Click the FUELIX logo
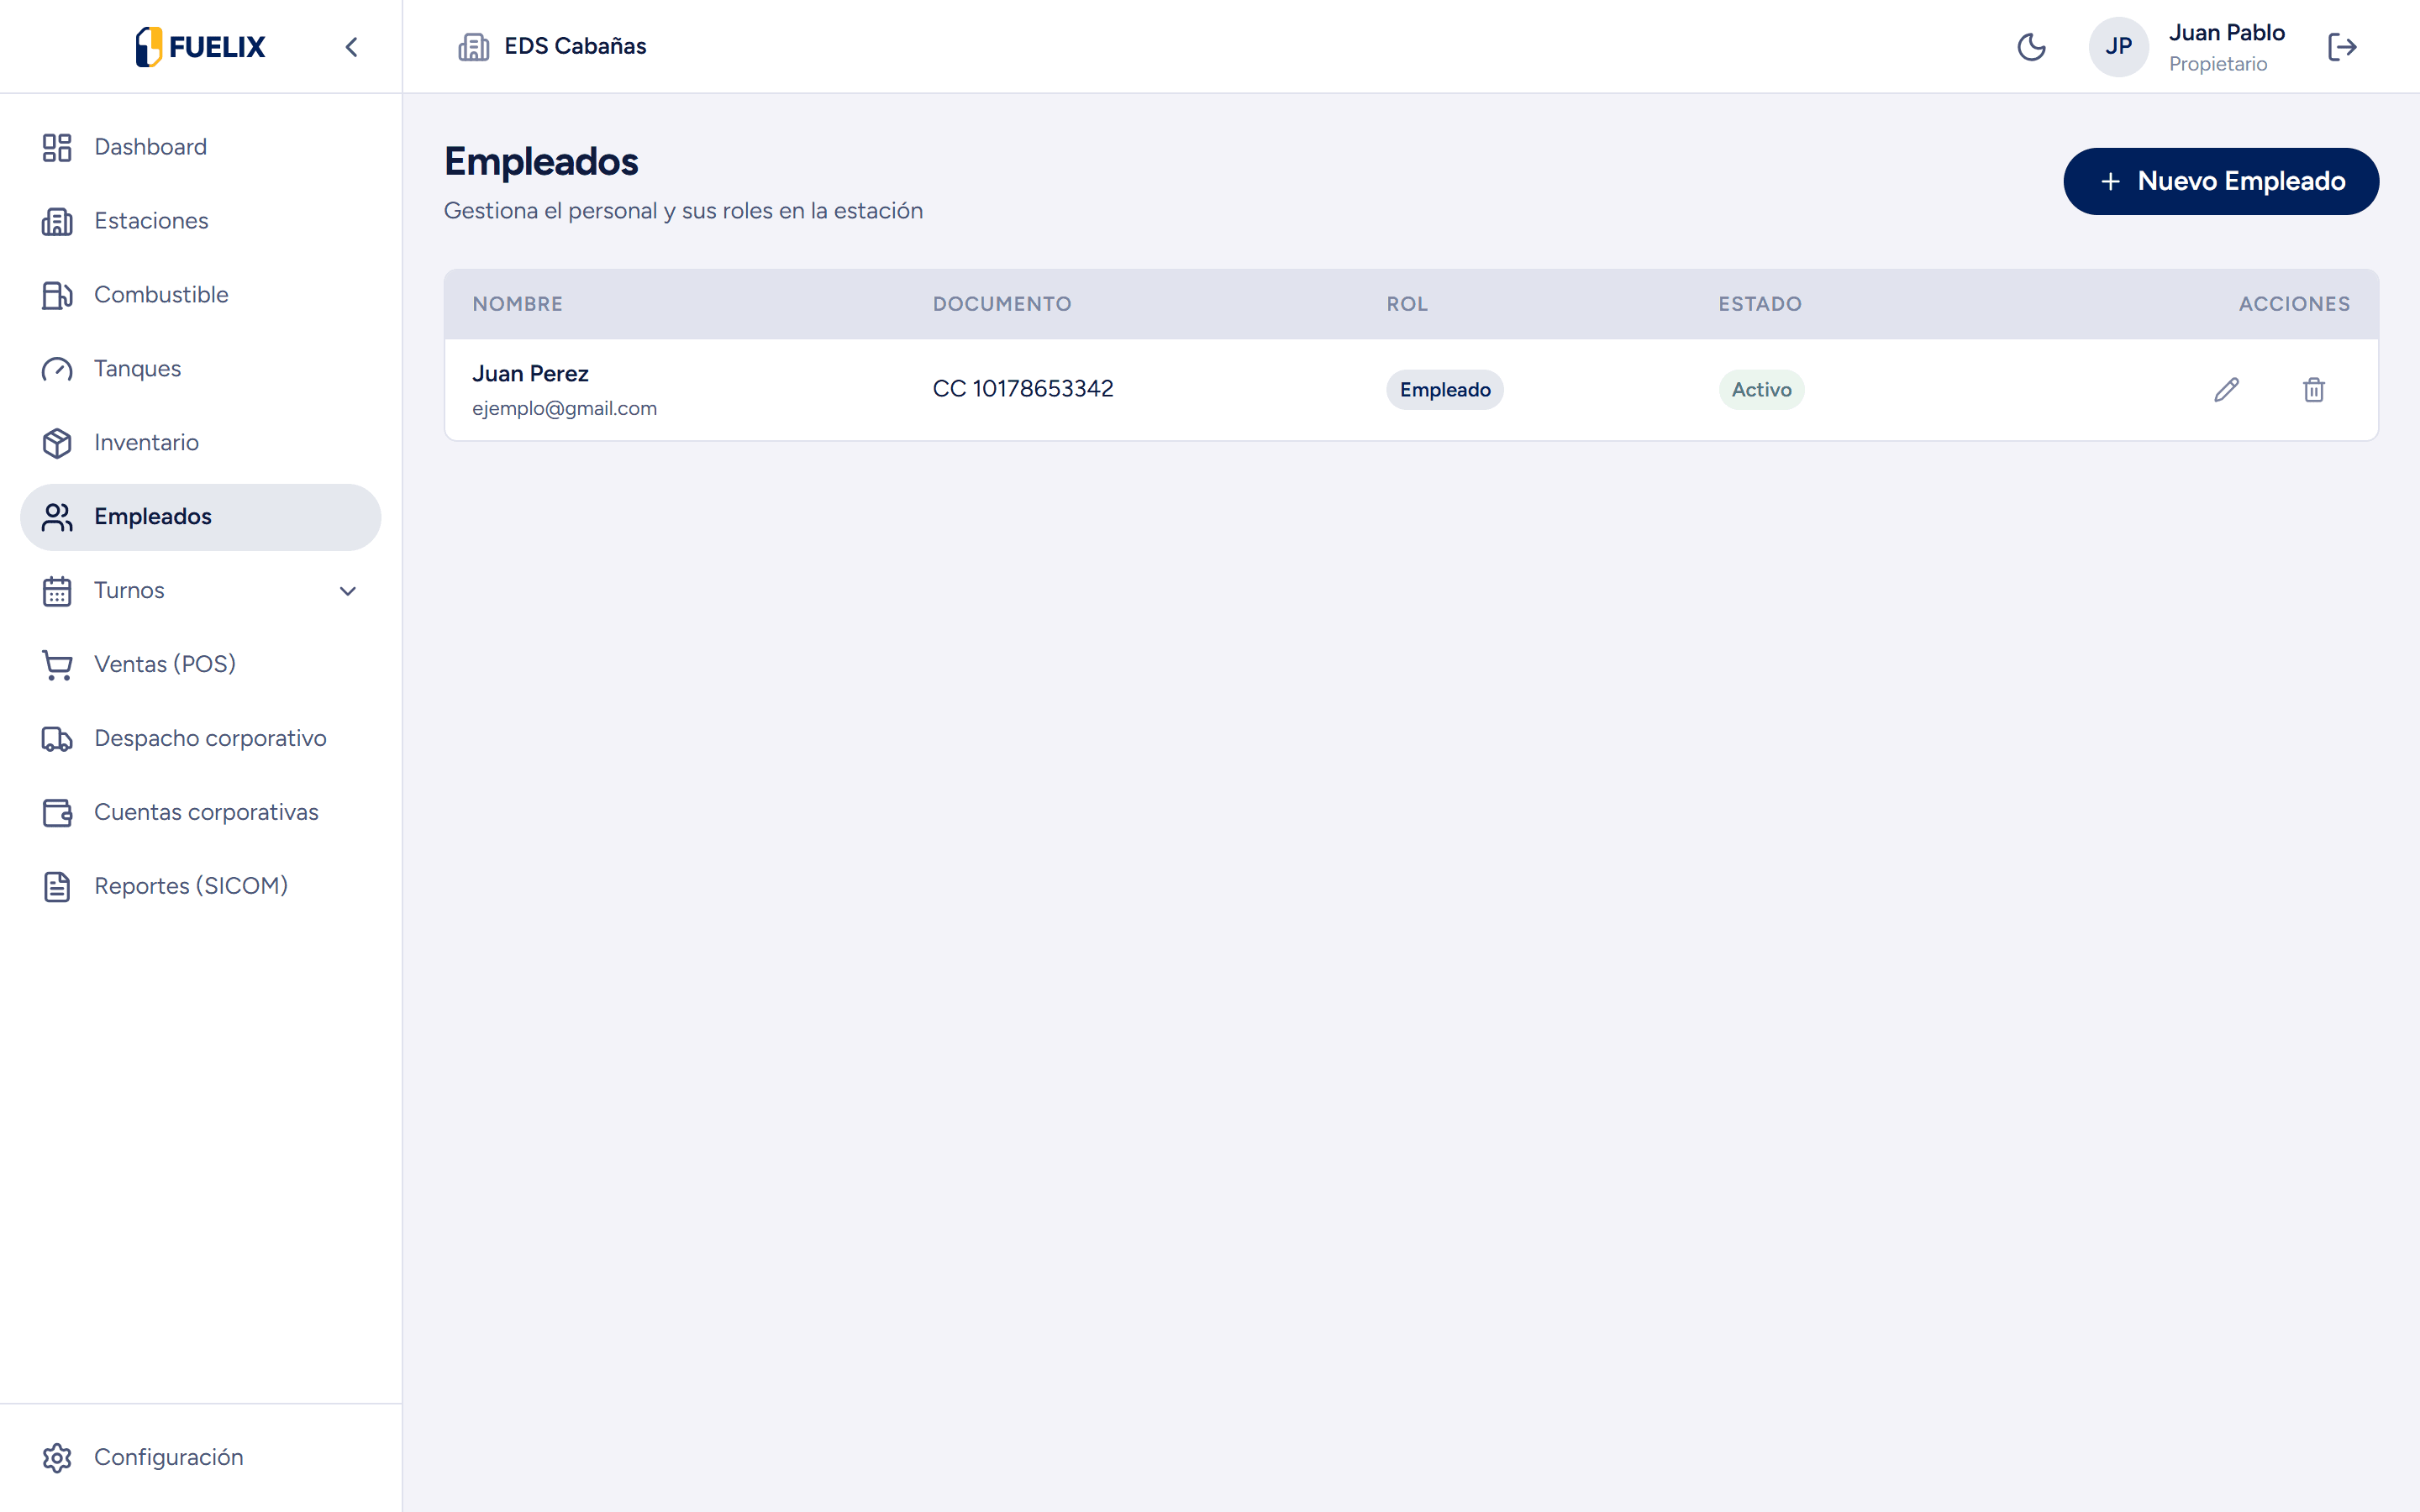Screen dimensions: 2420x1512 tap(201, 47)
